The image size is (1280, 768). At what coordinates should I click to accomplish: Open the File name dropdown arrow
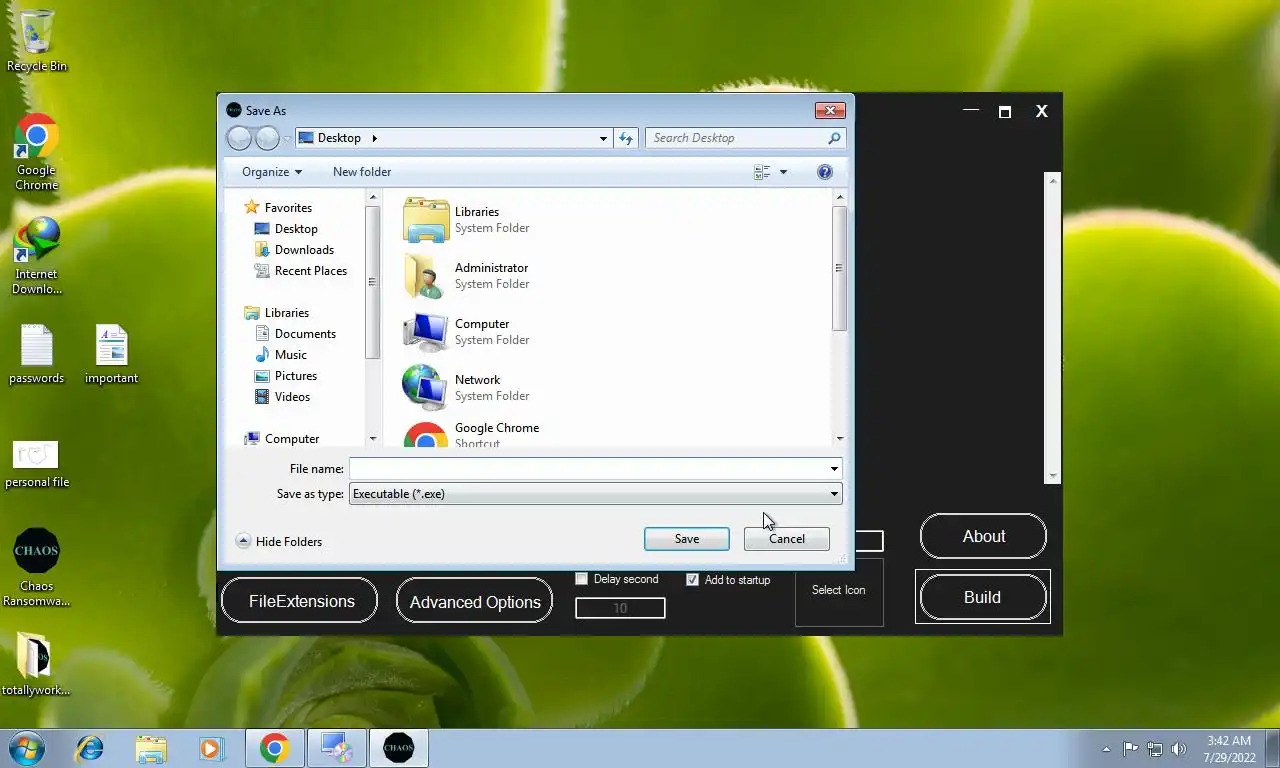[x=834, y=469]
